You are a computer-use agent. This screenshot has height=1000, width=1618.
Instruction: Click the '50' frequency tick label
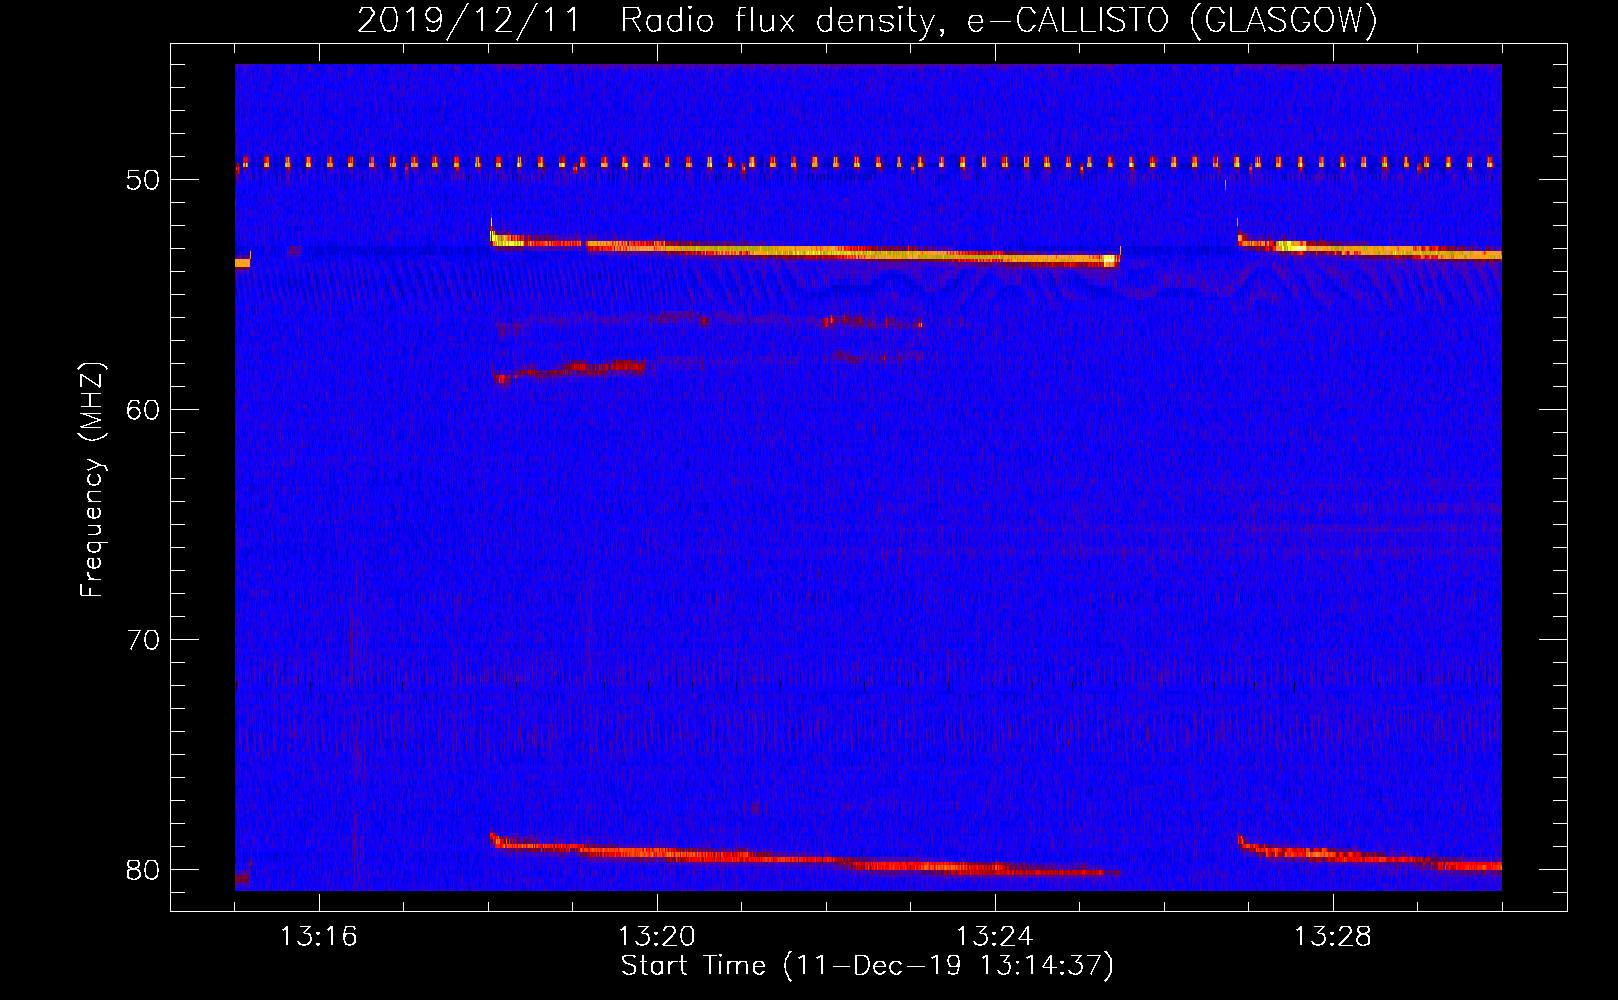pos(143,180)
